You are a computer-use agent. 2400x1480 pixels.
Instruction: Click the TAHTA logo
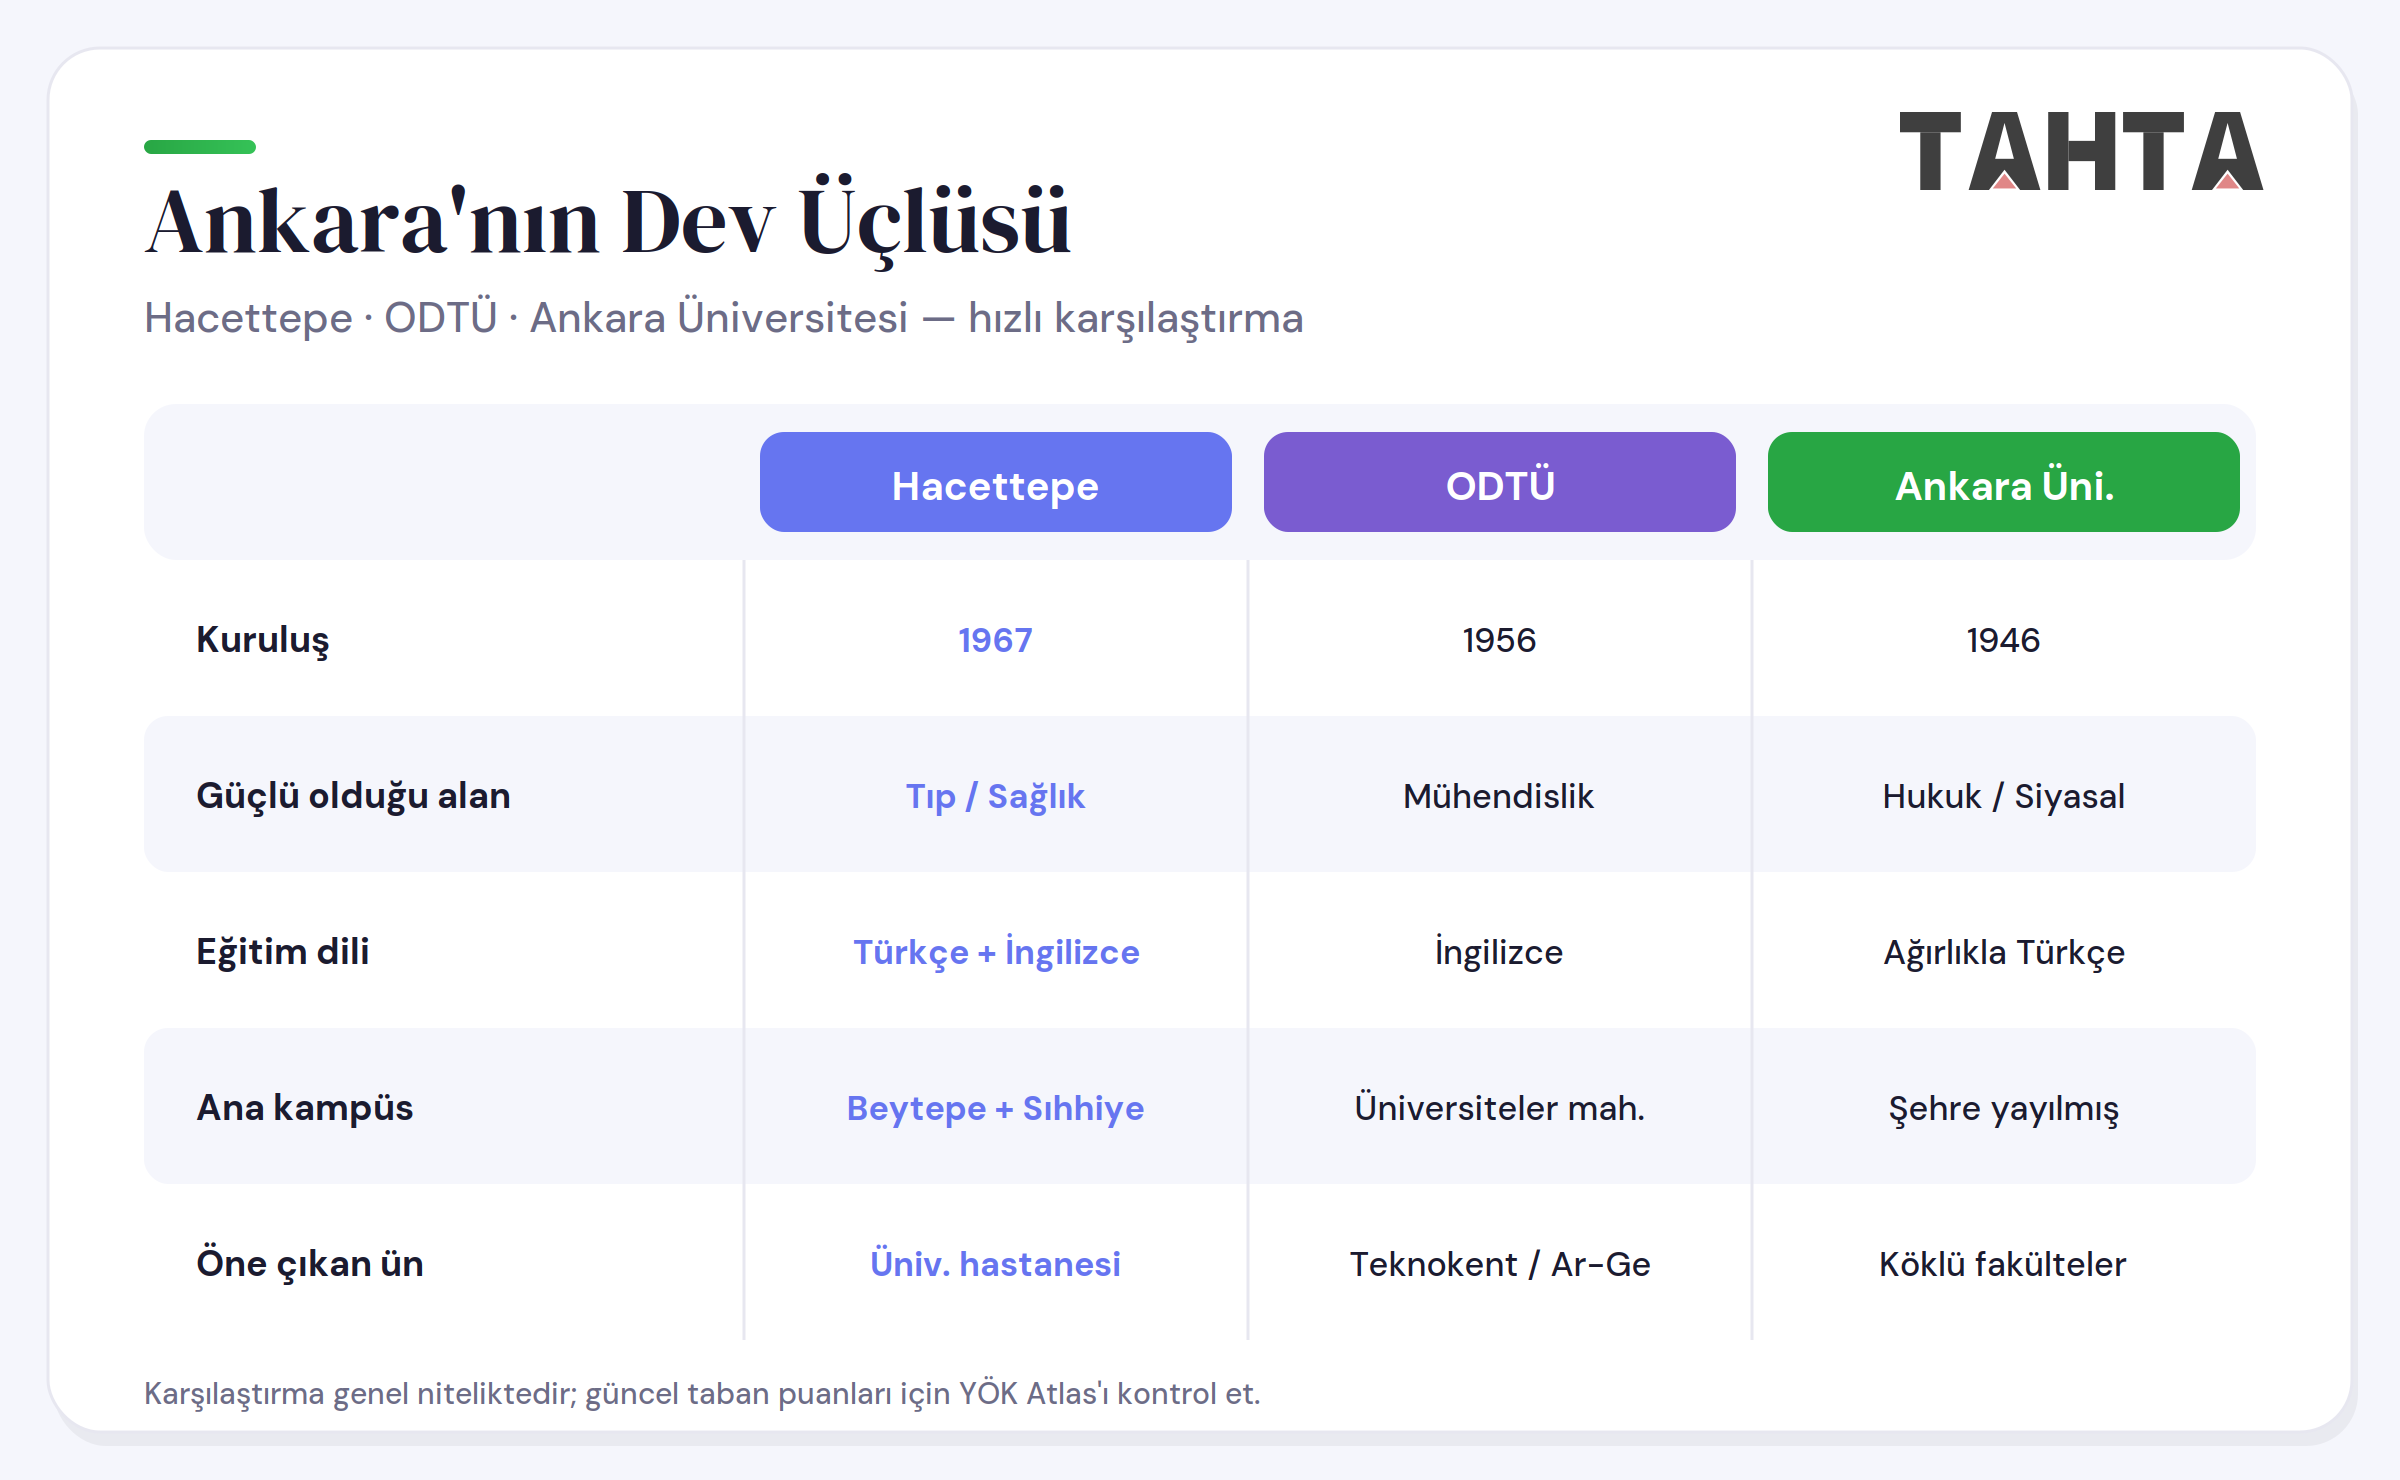pos(2081,151)
